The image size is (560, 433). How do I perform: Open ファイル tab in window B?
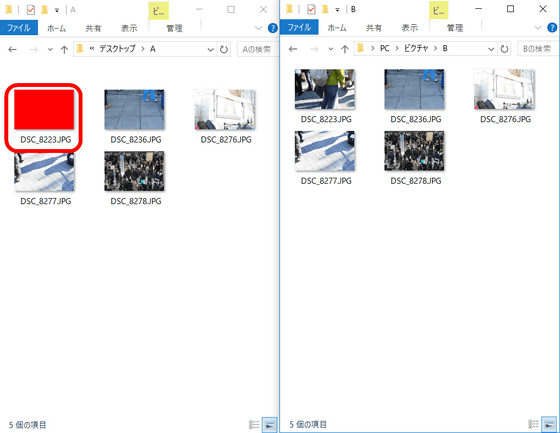pos(299,28)
